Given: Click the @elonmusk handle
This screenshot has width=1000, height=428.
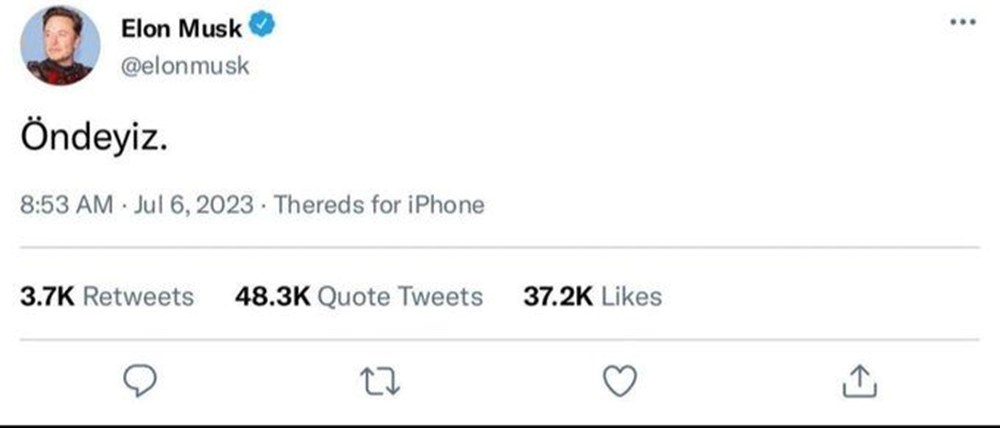Looking at the screenshot, I should click(185, 66).
